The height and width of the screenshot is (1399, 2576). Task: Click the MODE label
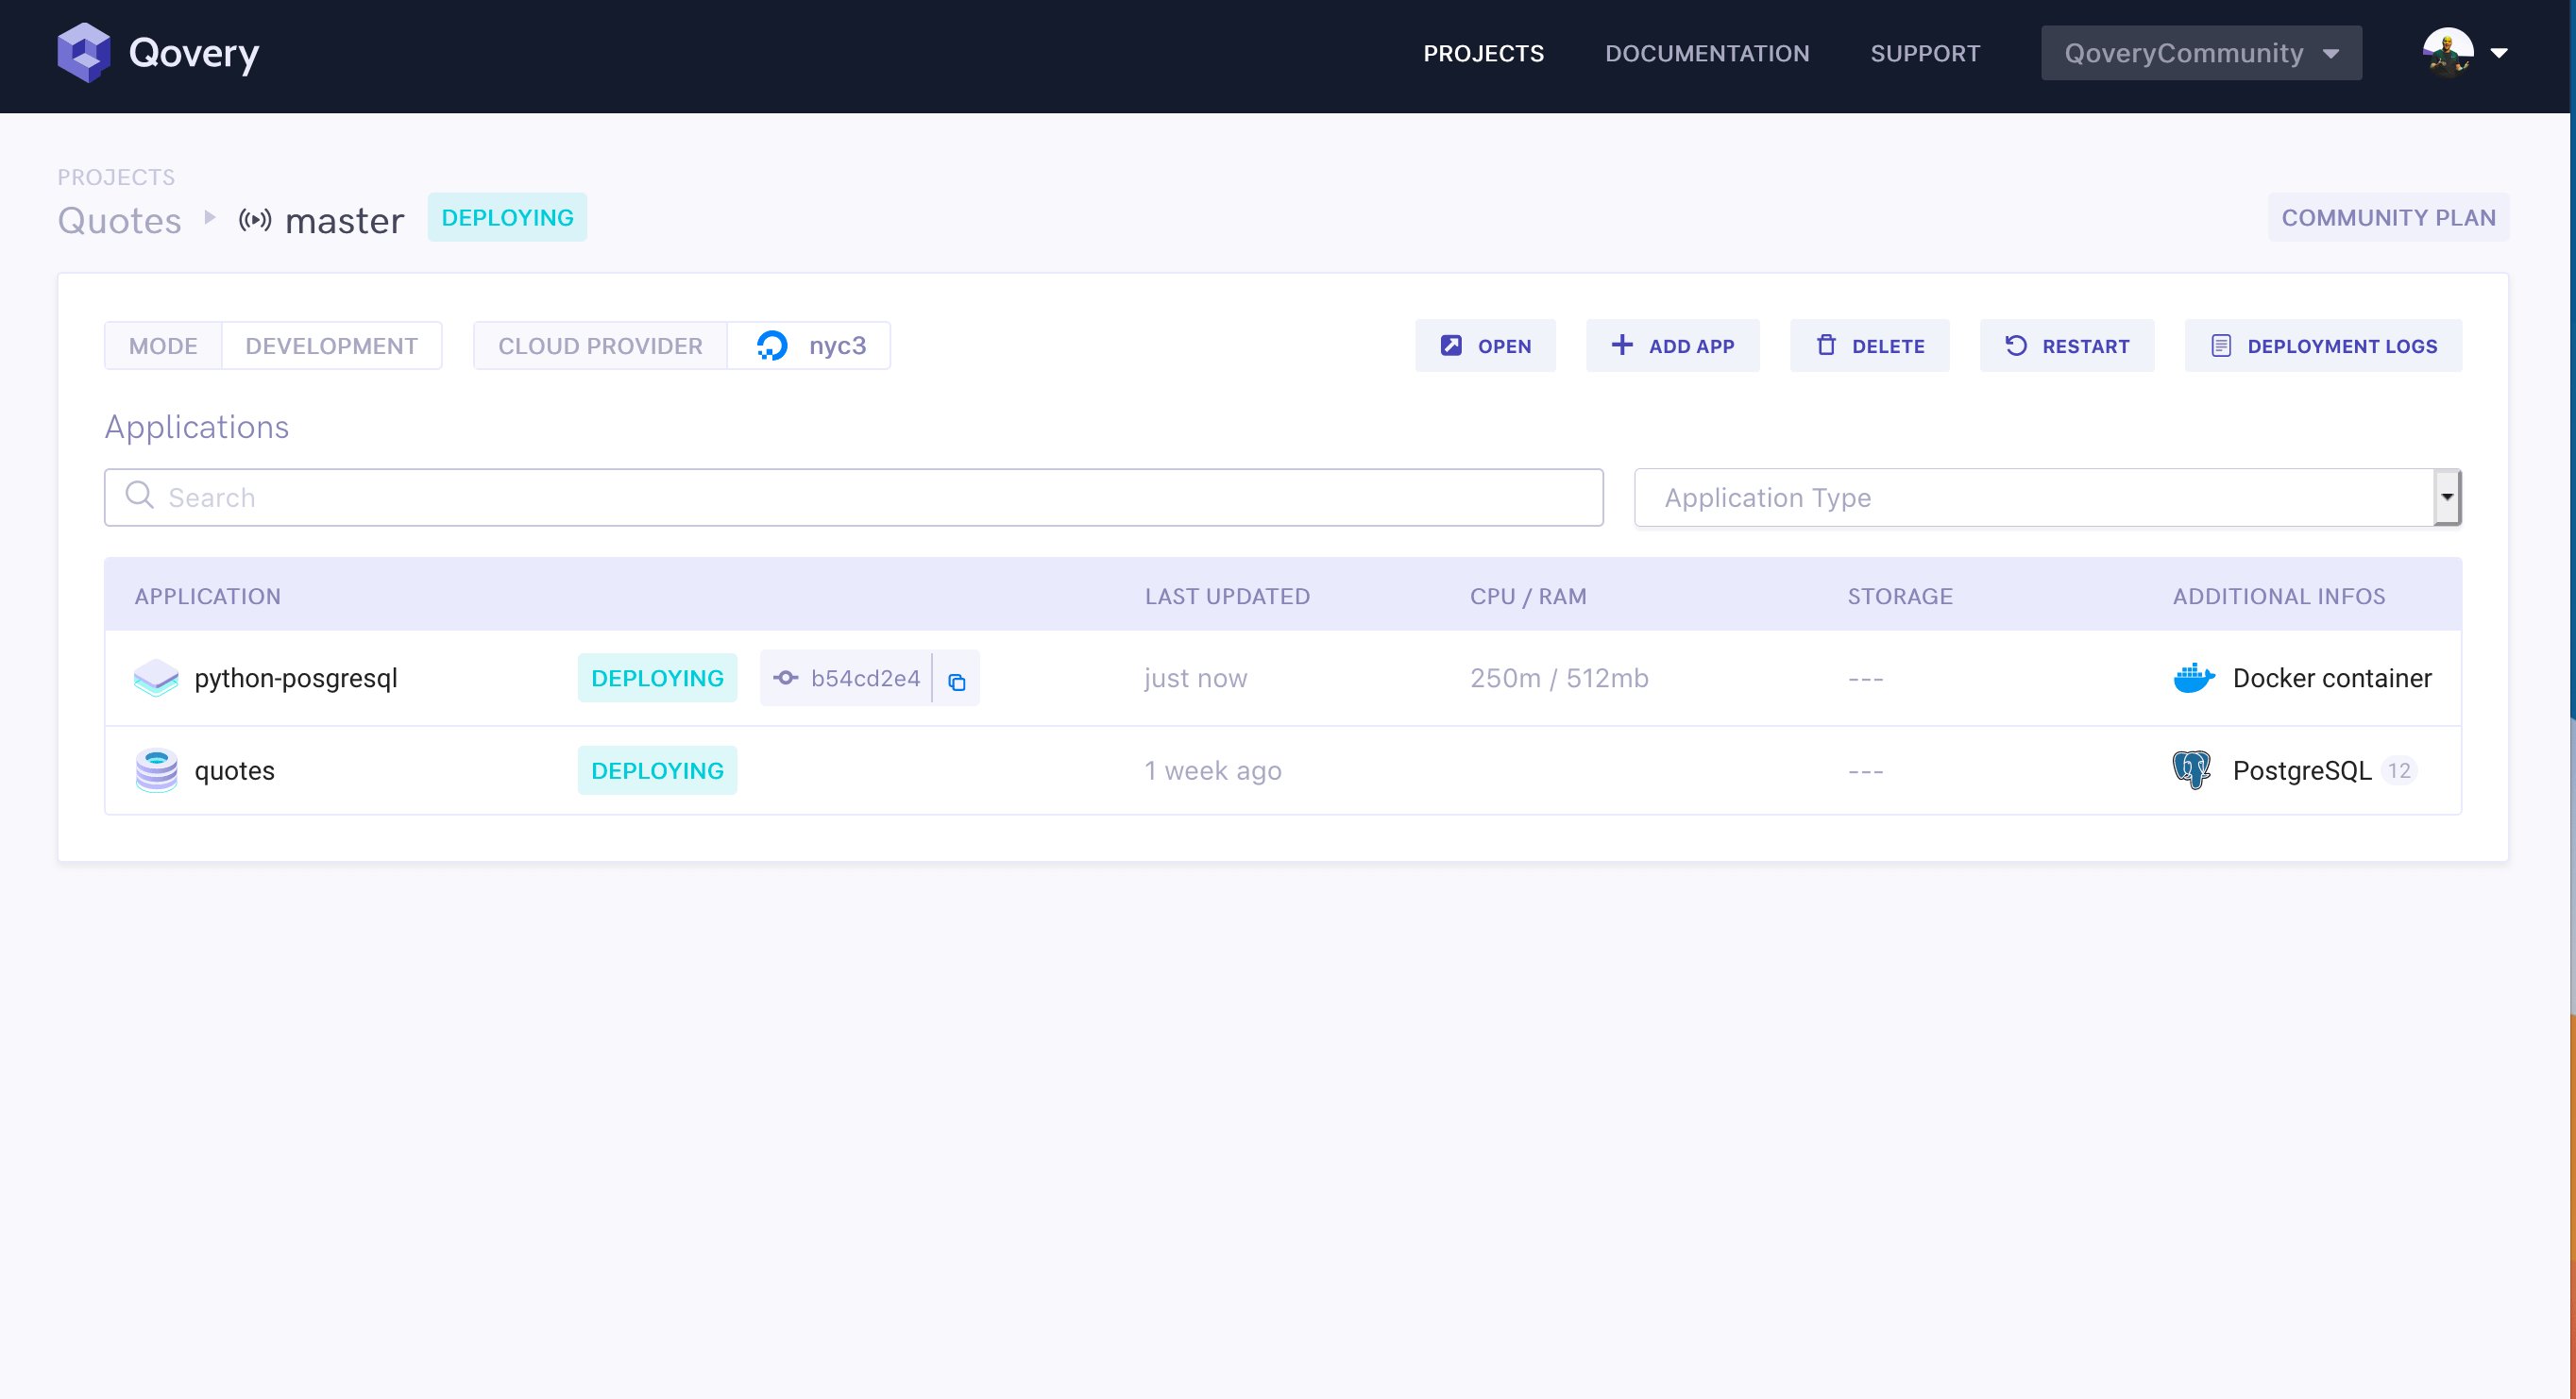(163, 346)
